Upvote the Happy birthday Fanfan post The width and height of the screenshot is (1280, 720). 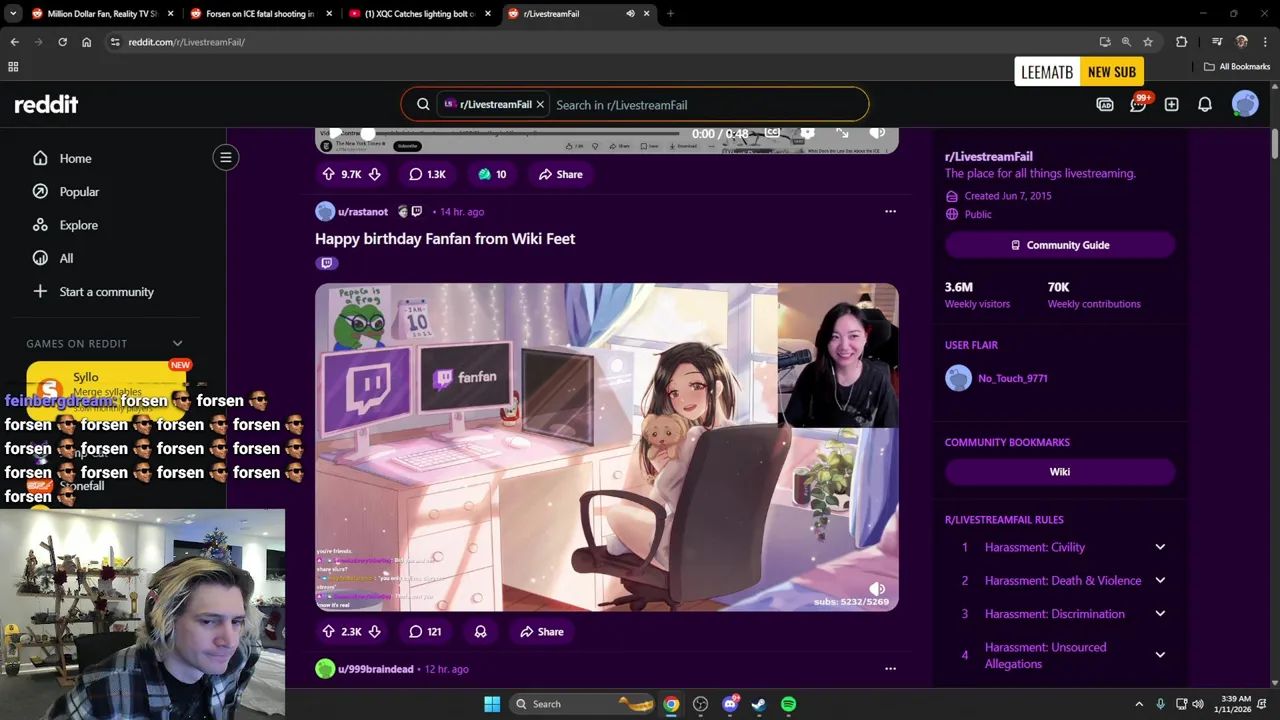click(x=328, y=632)
